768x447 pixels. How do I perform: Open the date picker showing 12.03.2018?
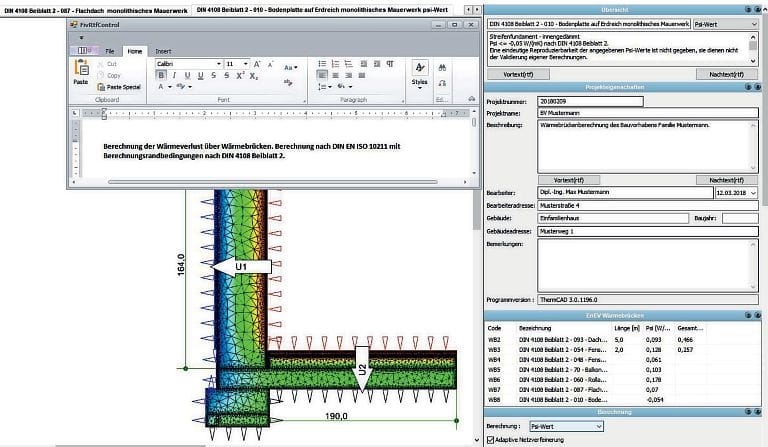tap(752, 190)
